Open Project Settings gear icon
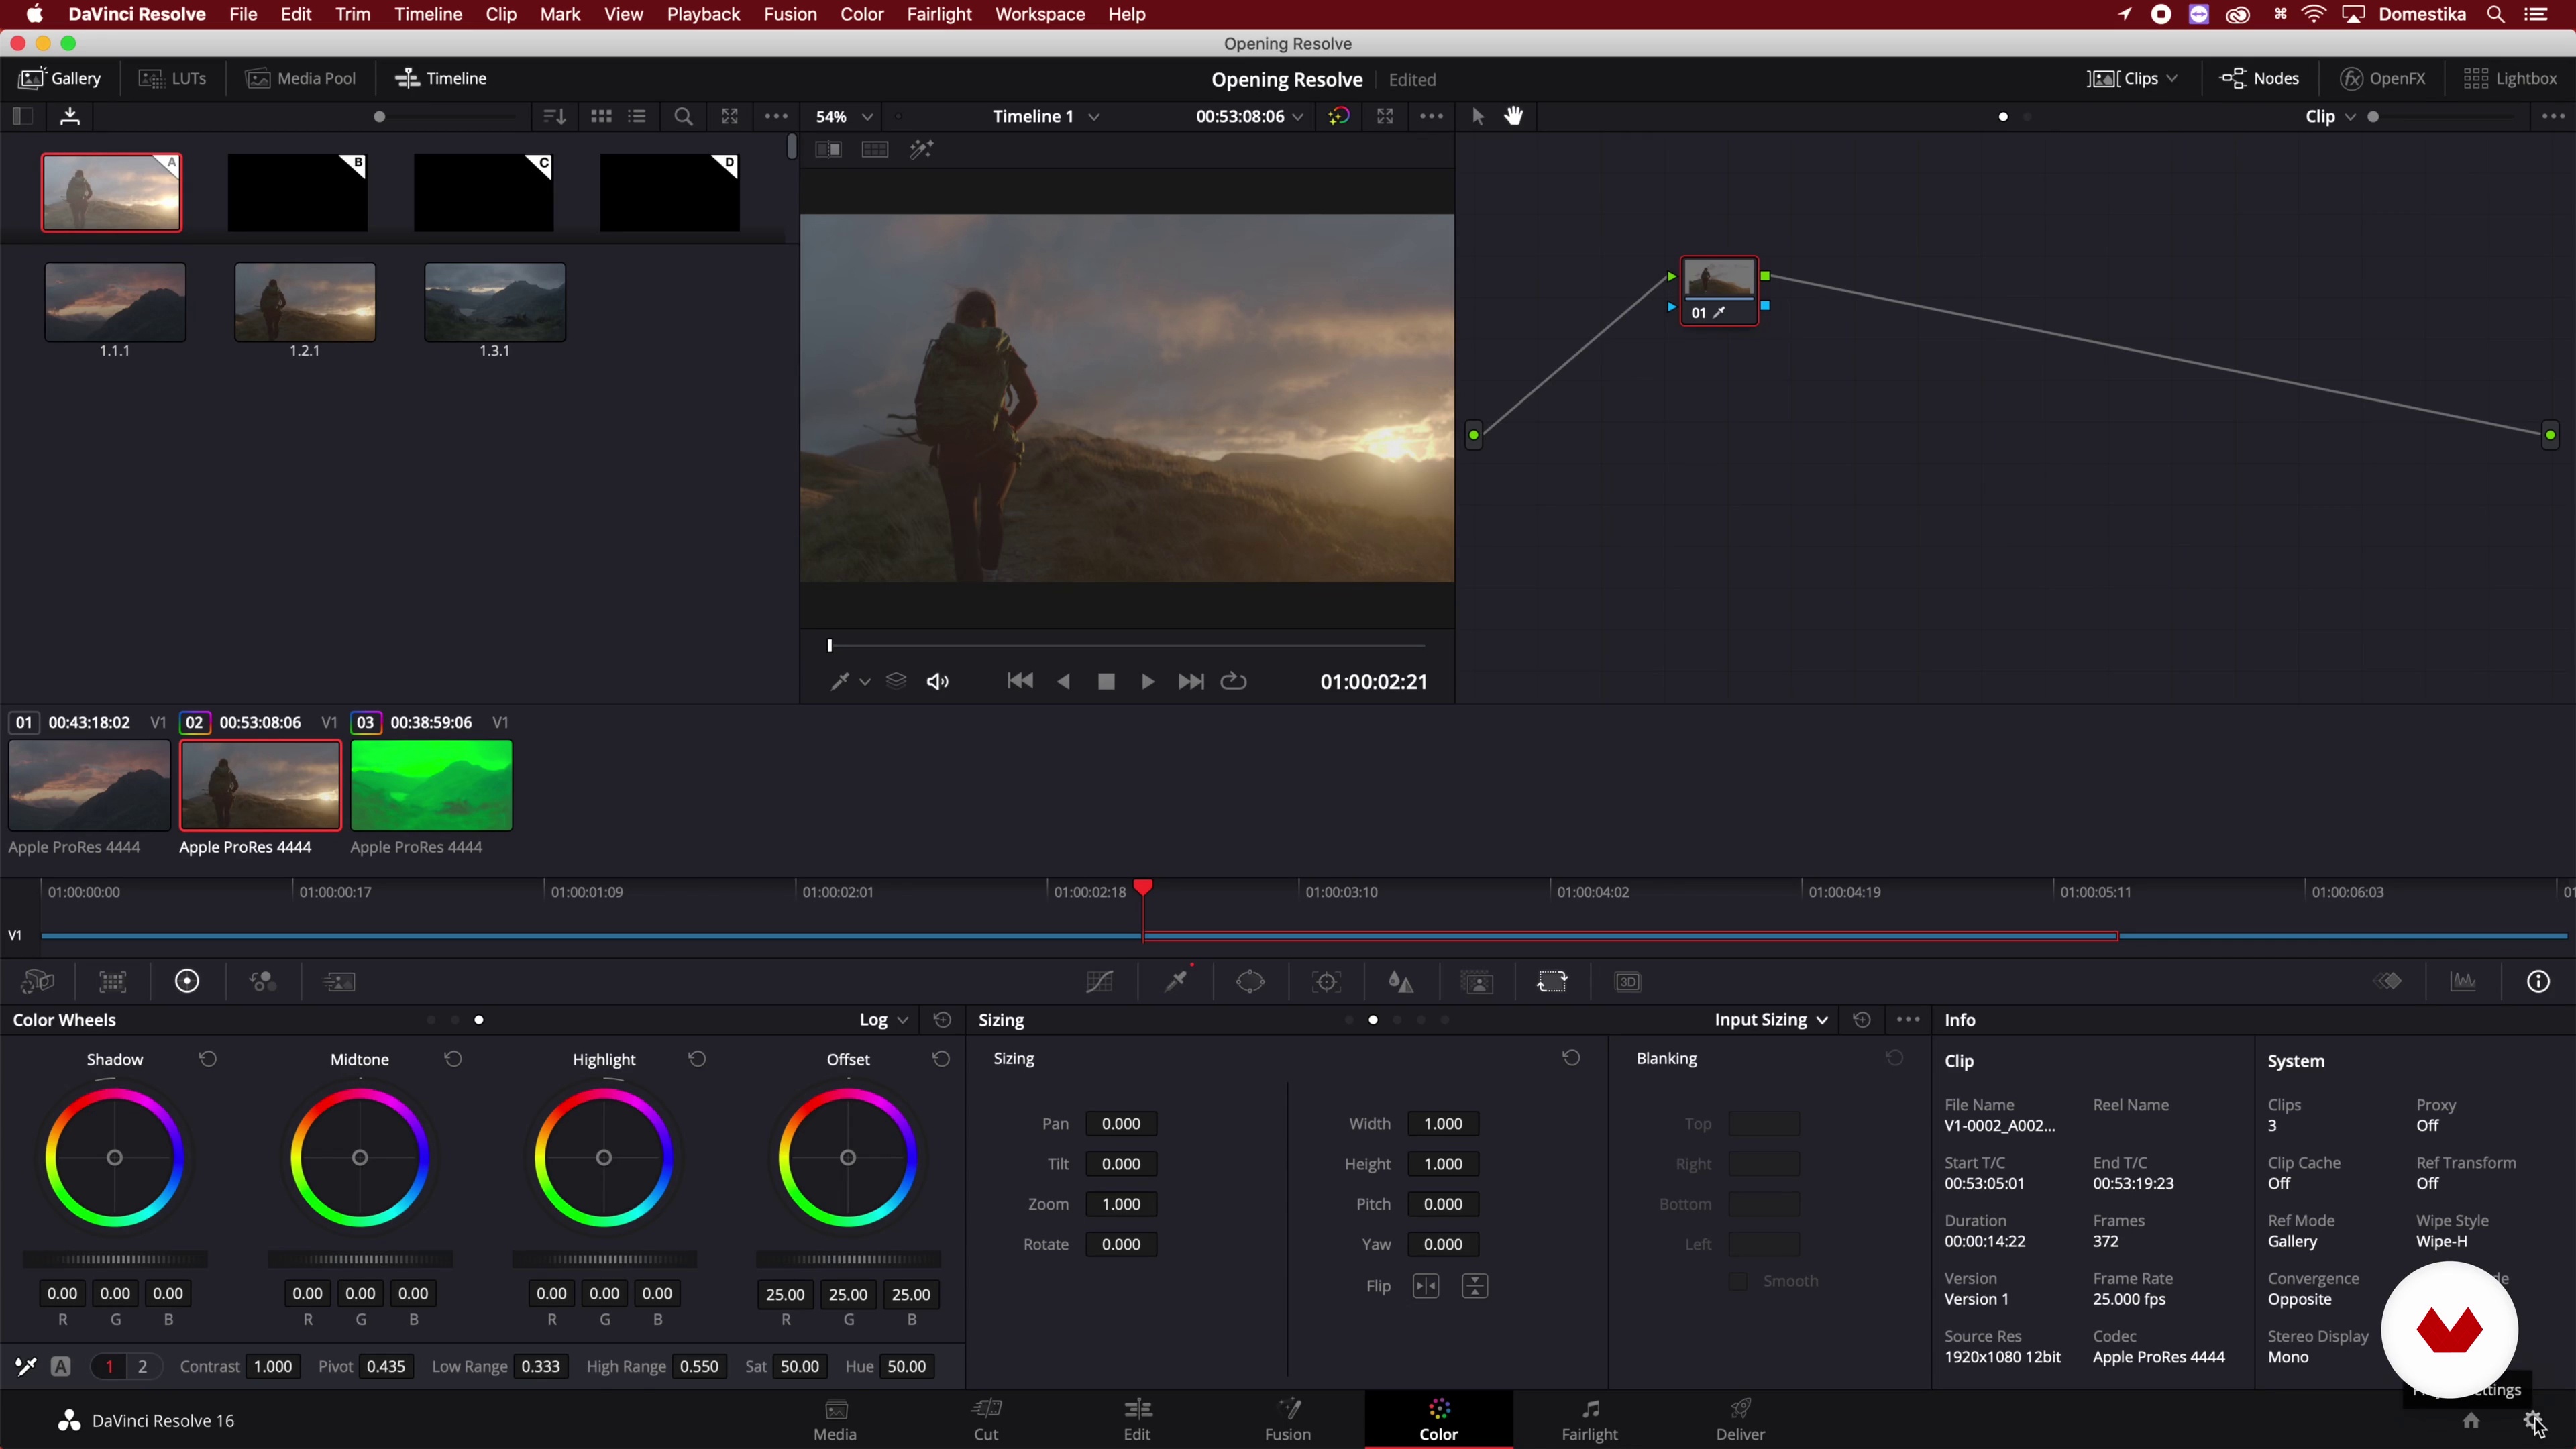 [2532, 1421]
